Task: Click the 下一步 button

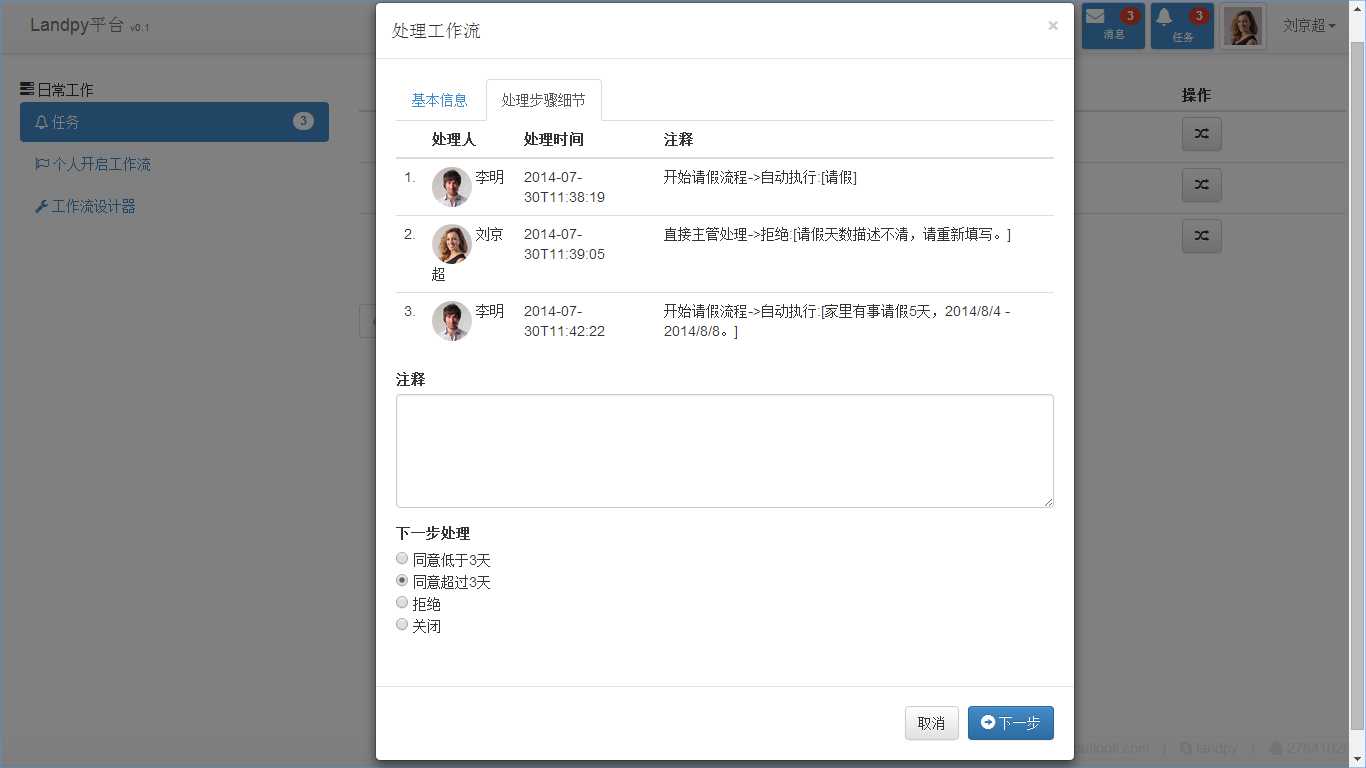Action: pos(1010,723)
